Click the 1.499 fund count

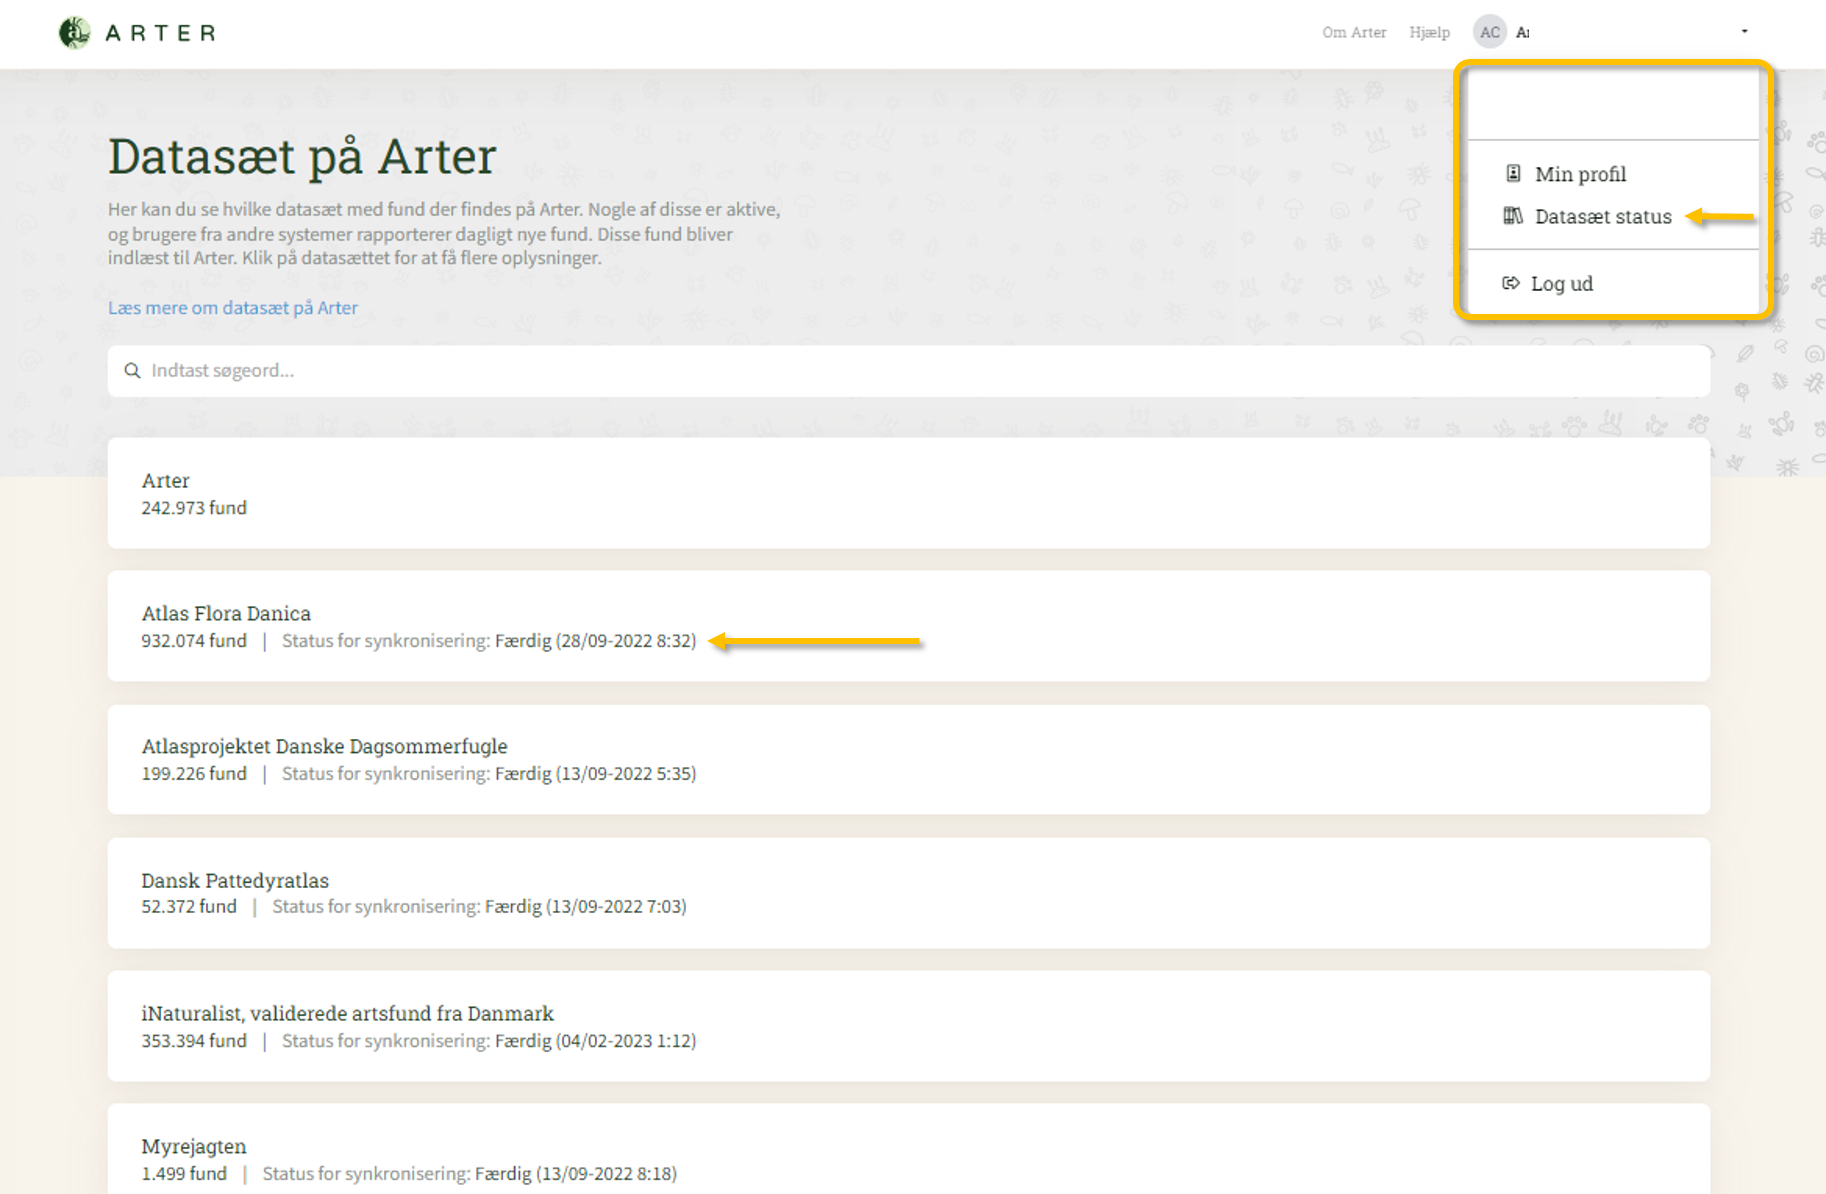(184, 1174)
